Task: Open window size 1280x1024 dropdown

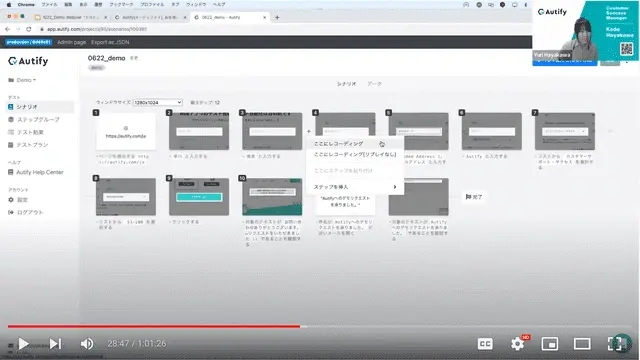Action: point(157,102)
